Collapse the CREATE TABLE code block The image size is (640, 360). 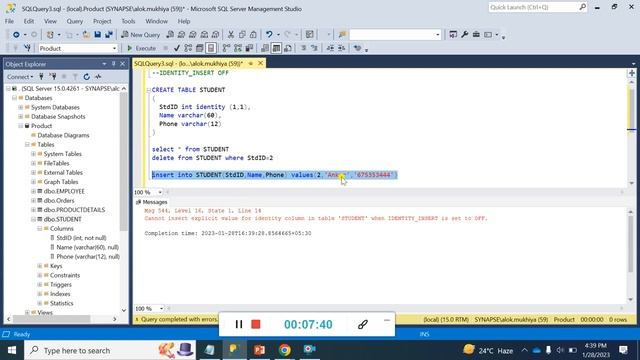point(148,90)
